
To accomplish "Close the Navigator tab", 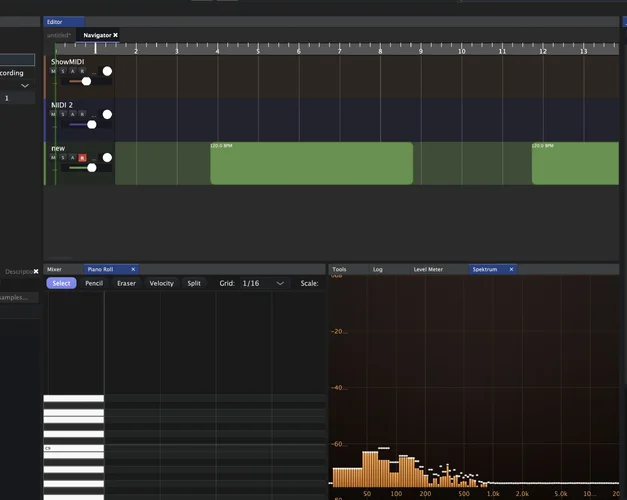I will click(116, 35).
